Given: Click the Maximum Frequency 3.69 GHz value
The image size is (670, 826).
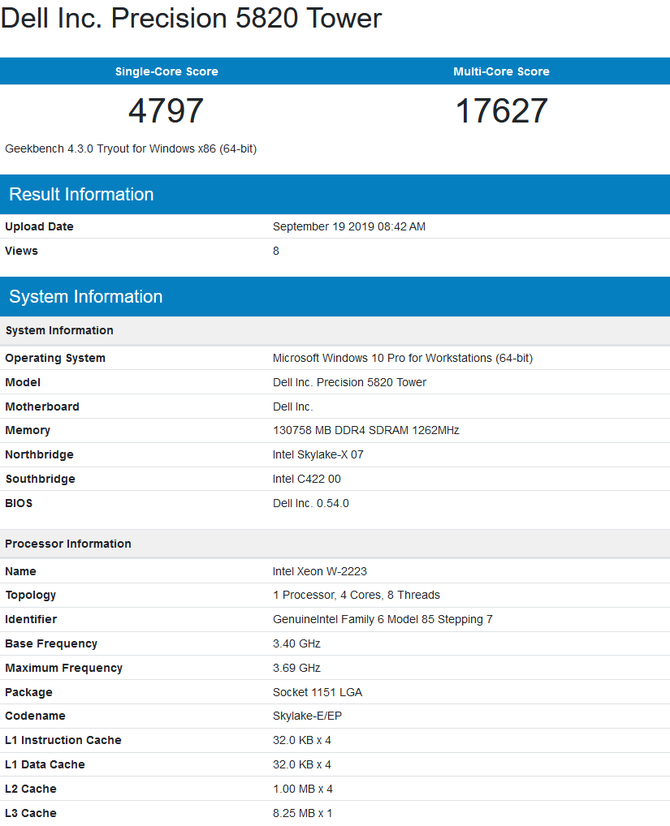Looking at the screenshot, I should pos(296,668).
